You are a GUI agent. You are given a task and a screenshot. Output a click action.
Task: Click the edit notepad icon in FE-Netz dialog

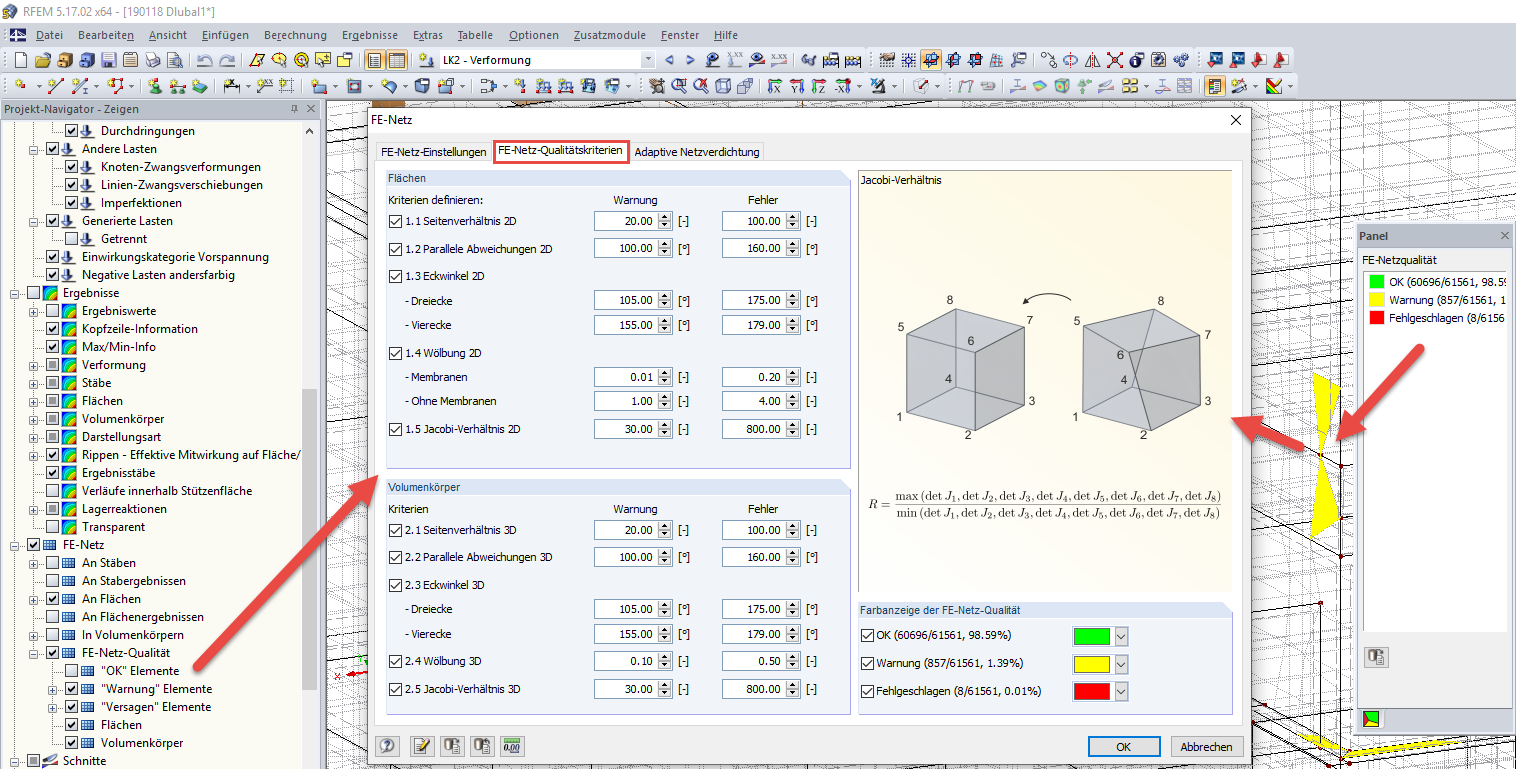tap(422, 746)
